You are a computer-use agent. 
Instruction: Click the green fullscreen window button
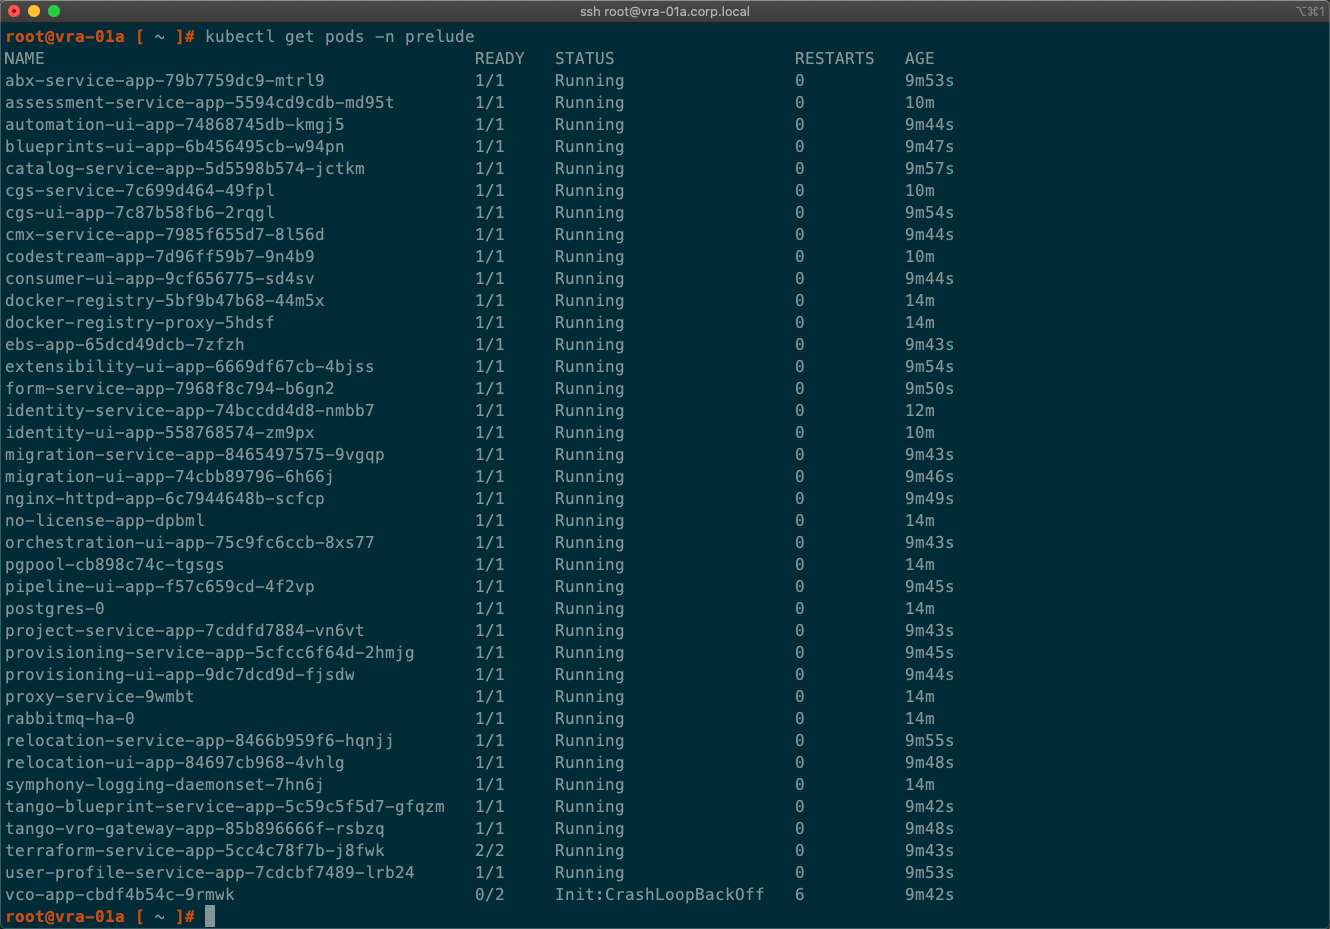point(54,11)
